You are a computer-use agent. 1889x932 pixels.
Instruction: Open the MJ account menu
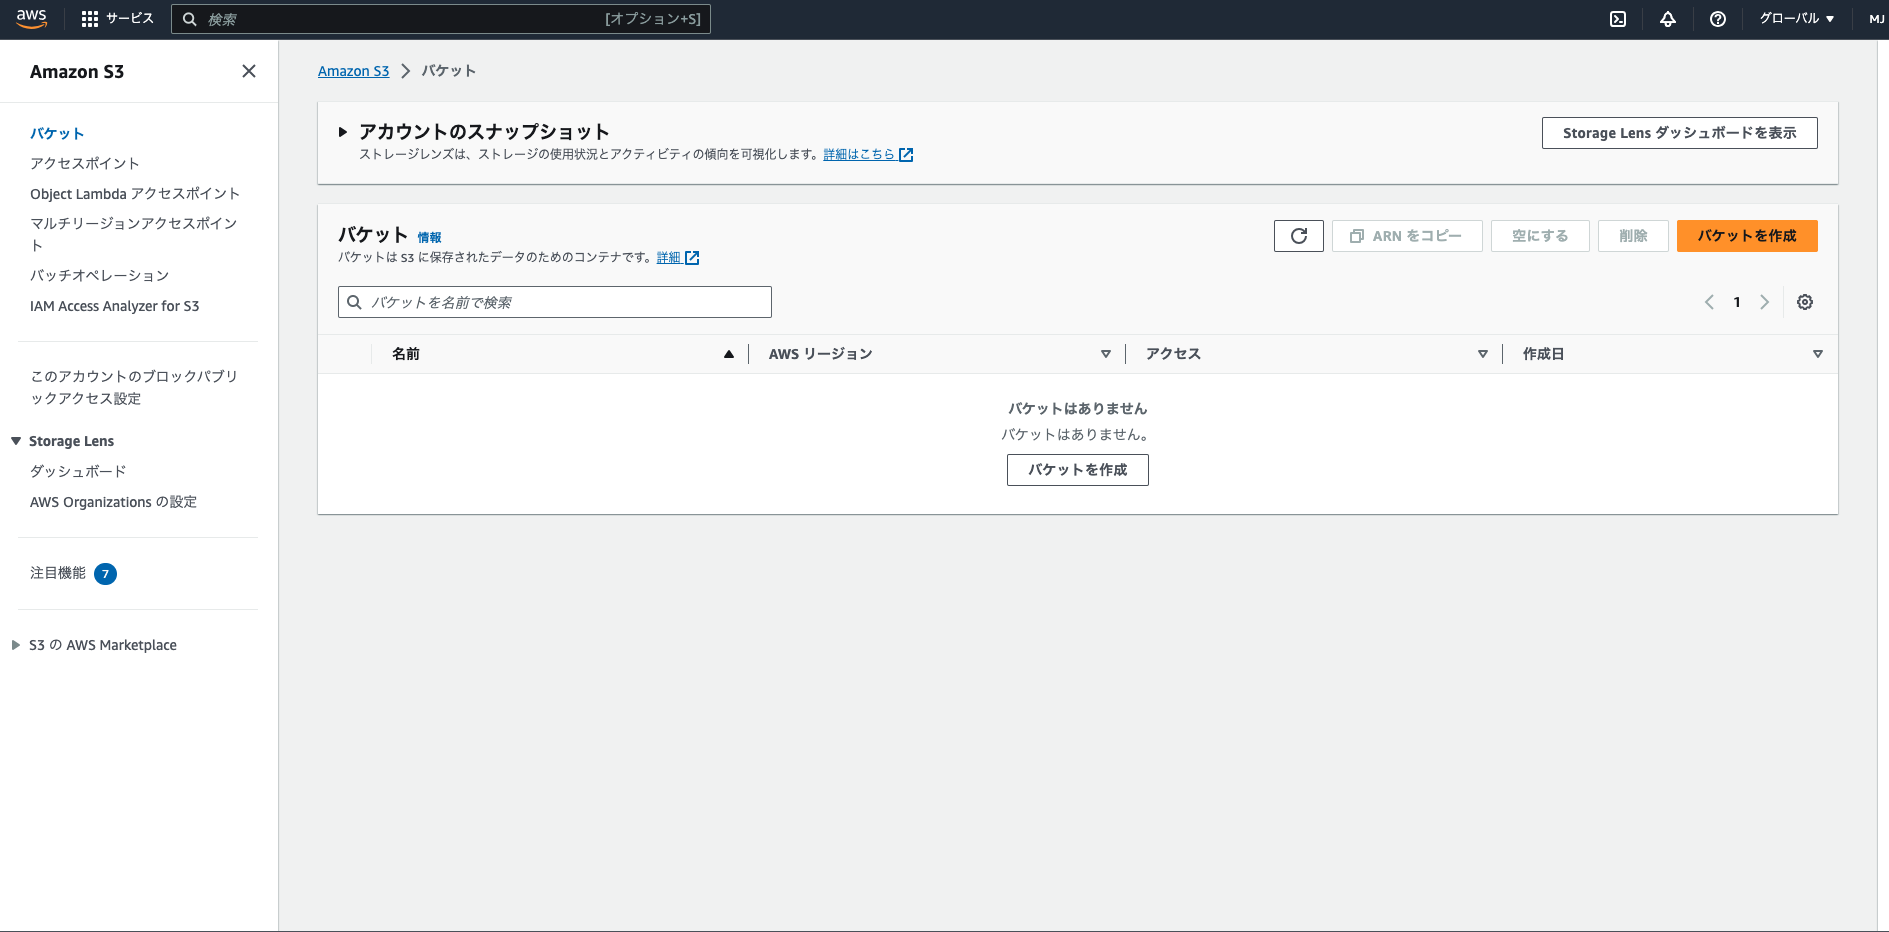tap(1876, 19)
